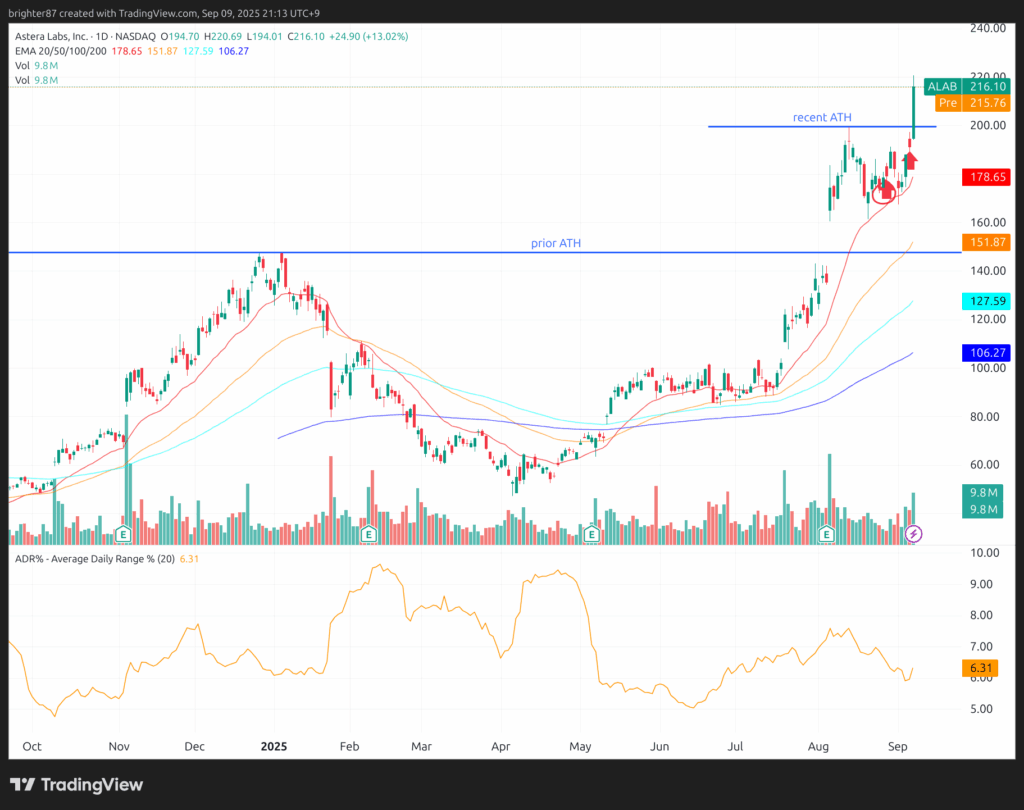The image size is (1024, 810).
Task: Click the orange 151.87 value in the EMA legend
Action: [162, 51]
